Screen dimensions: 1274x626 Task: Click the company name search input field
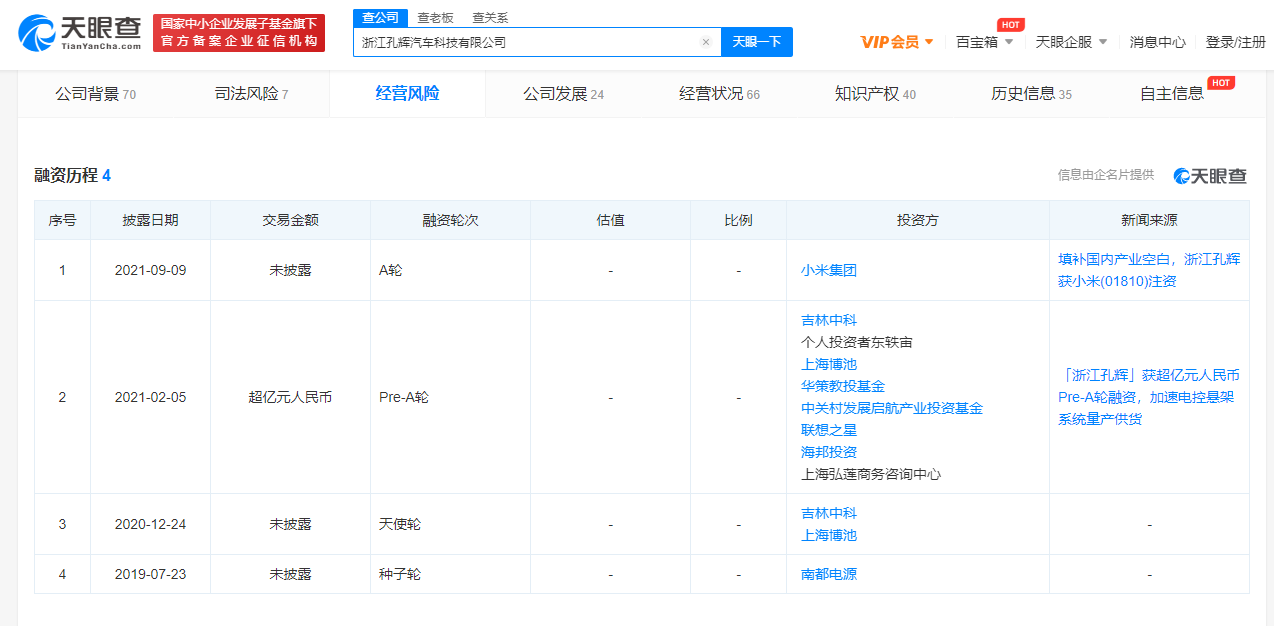pyautogui.click(x=525, y=42)
